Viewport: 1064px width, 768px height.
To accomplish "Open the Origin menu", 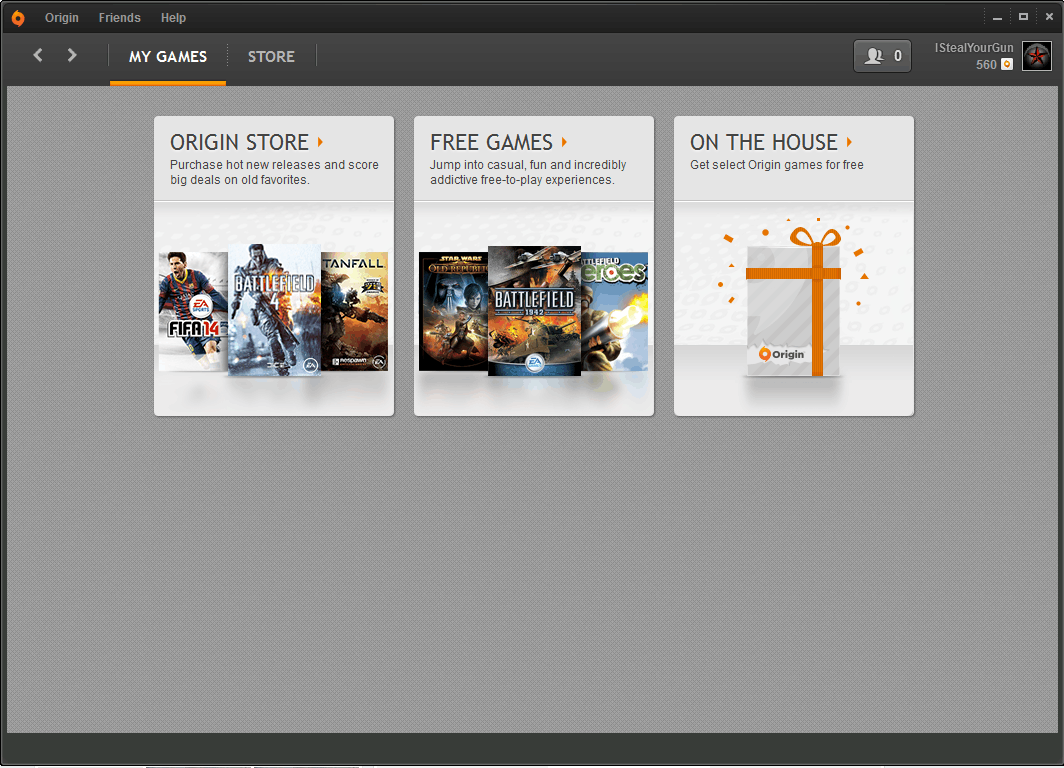I will coord(62,18).
